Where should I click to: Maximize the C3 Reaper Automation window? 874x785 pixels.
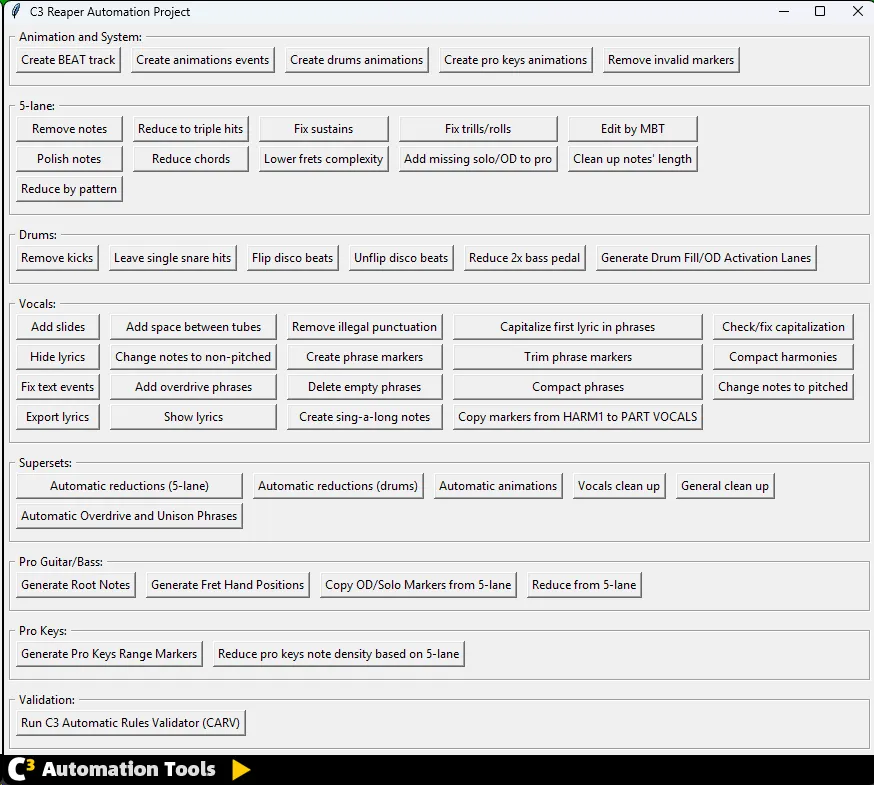coord(820,11)
